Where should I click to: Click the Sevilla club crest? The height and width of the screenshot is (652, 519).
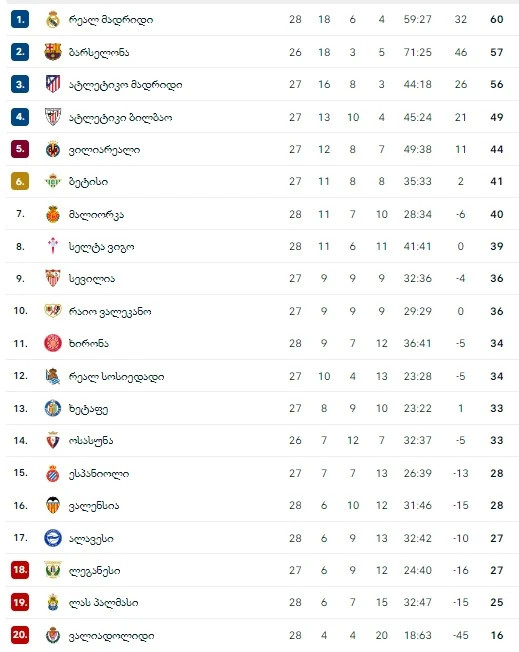pos(53,278)
